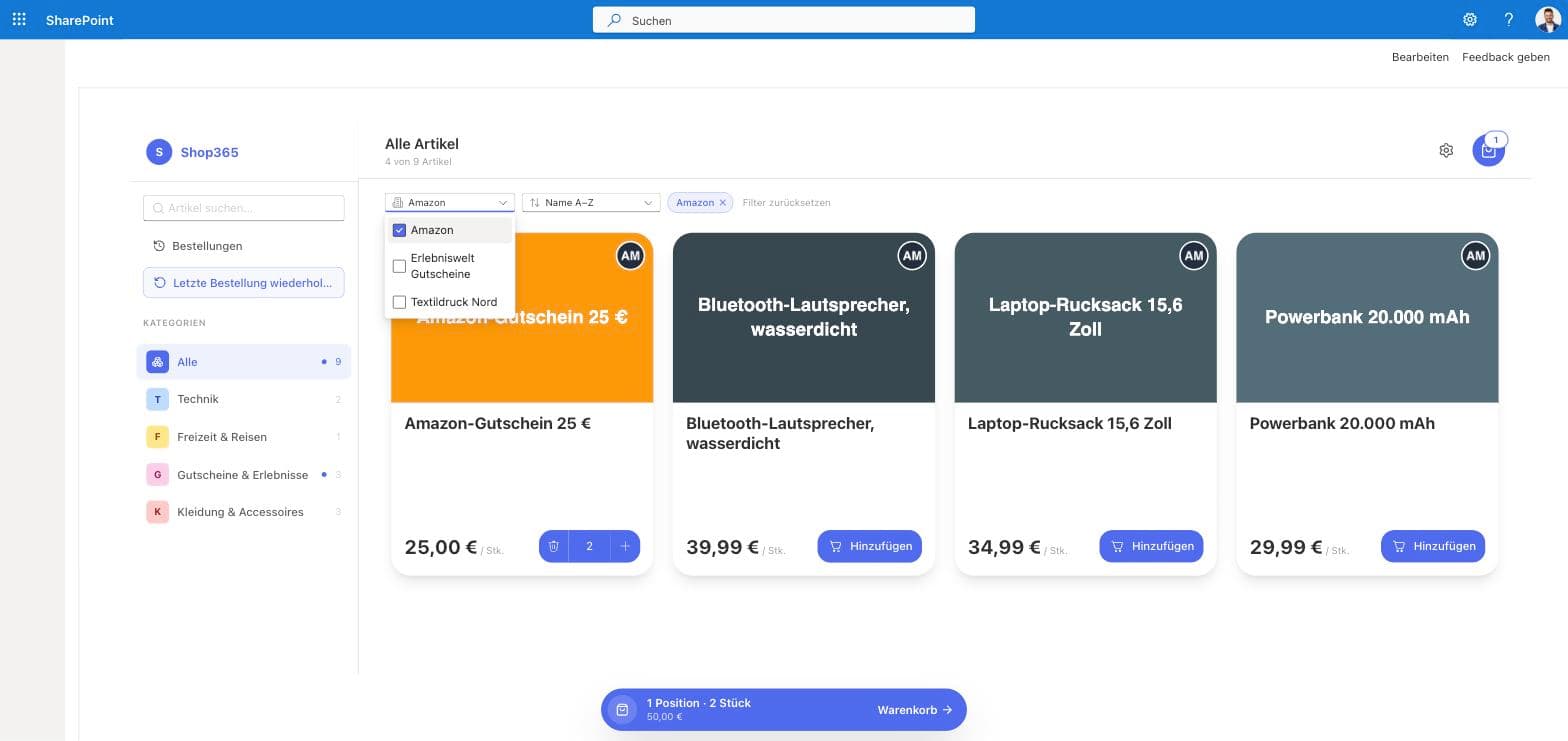This screenshot has width=1568, height=741.
Task: Click the Alle Artikel heading
Action: pyautogui.click(x=422, y=144)
